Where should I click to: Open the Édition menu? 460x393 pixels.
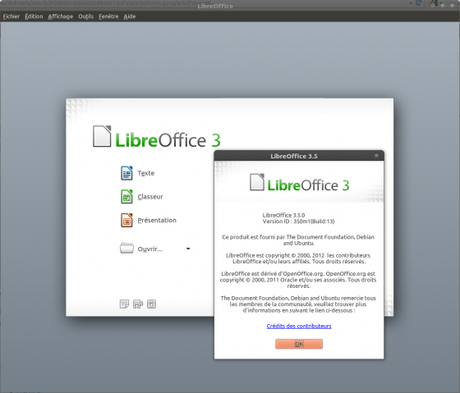coord(34,16)
